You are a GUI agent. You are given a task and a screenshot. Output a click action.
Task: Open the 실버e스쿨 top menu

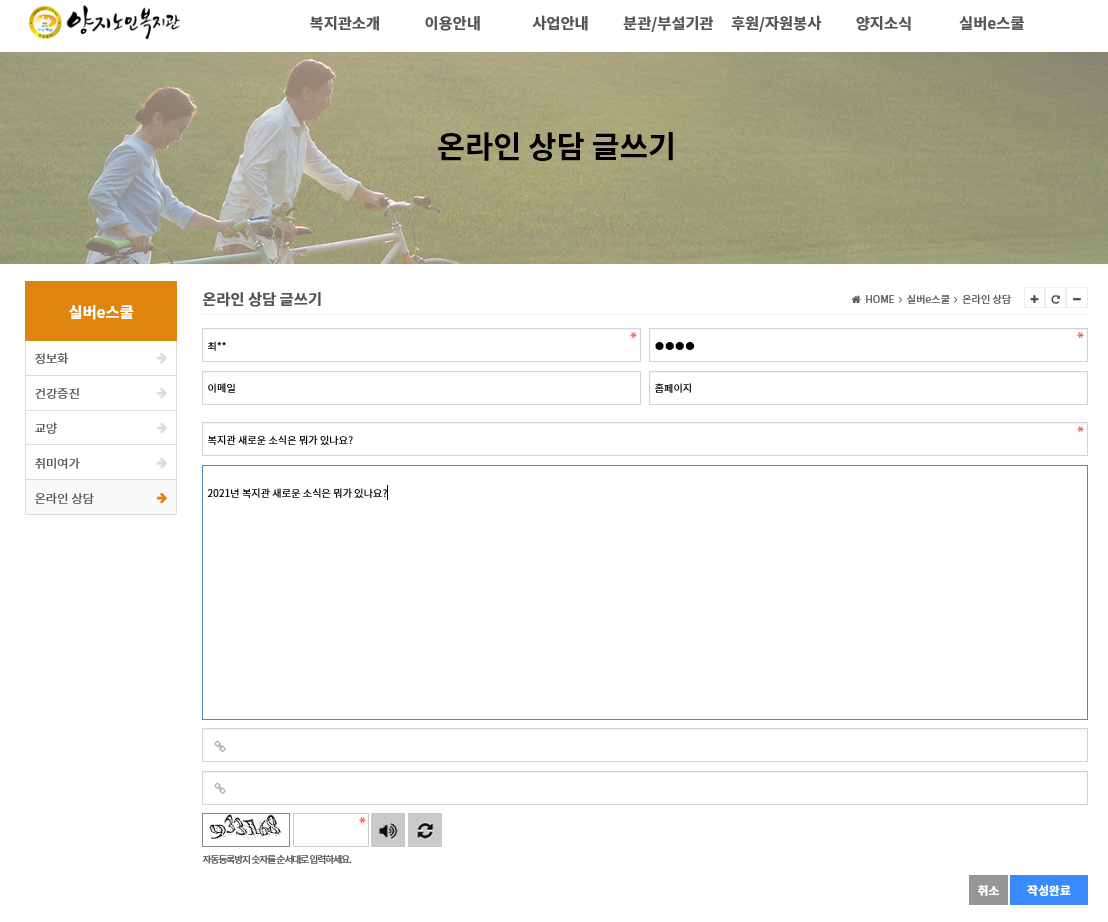[x=991, y=23]
